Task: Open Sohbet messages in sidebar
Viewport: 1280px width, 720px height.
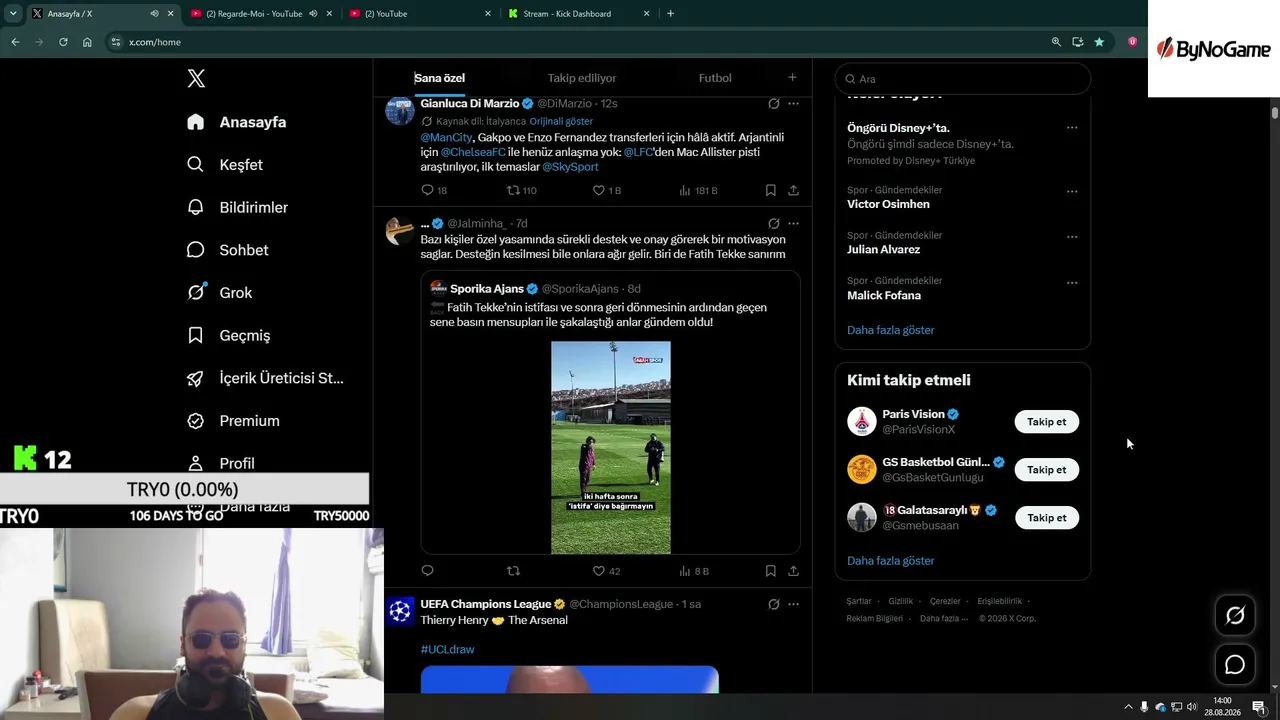Action: pyautogui.click(x=227, y=250)
